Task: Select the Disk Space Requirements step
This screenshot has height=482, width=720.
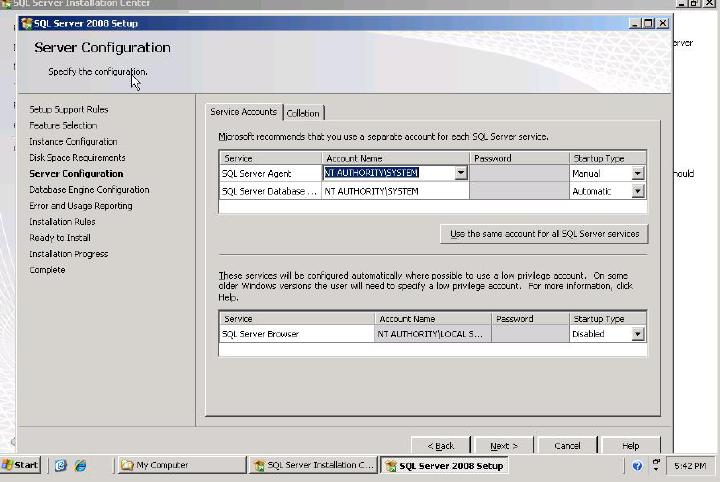Action: click(x=77, y=157)
